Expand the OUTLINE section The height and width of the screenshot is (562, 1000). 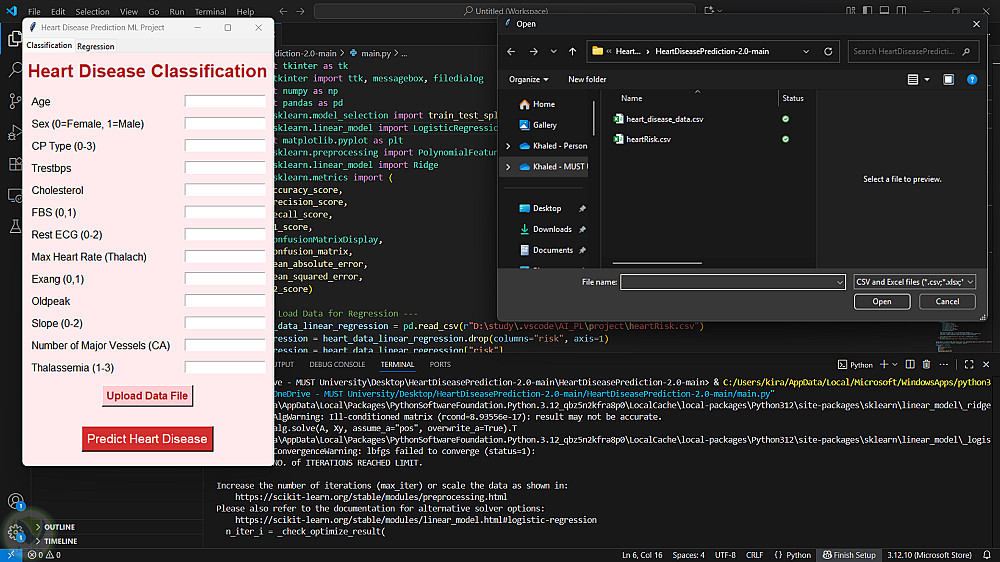coord(59,527)
